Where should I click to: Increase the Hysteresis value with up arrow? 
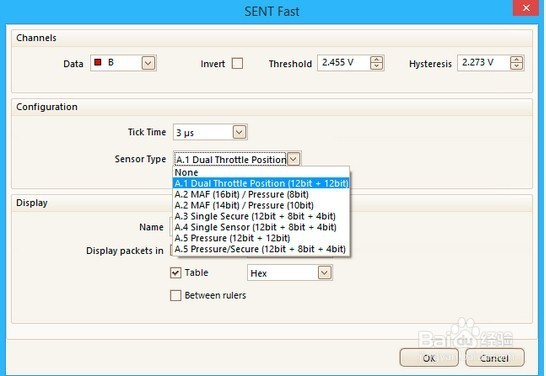point(516,60)
